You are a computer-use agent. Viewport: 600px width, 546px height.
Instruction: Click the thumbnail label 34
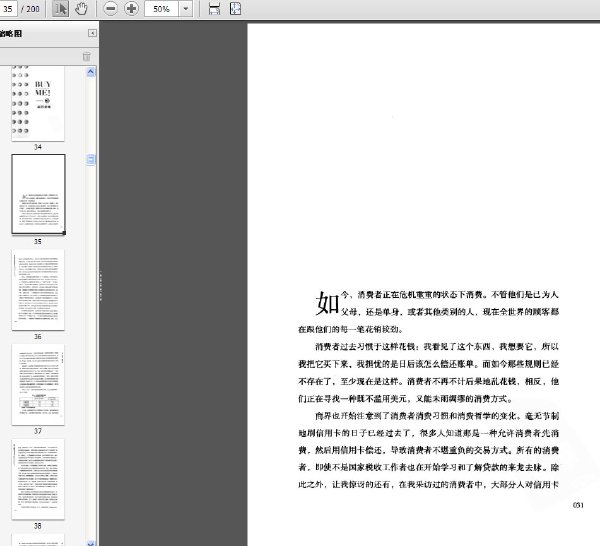(x=38, y=147)
